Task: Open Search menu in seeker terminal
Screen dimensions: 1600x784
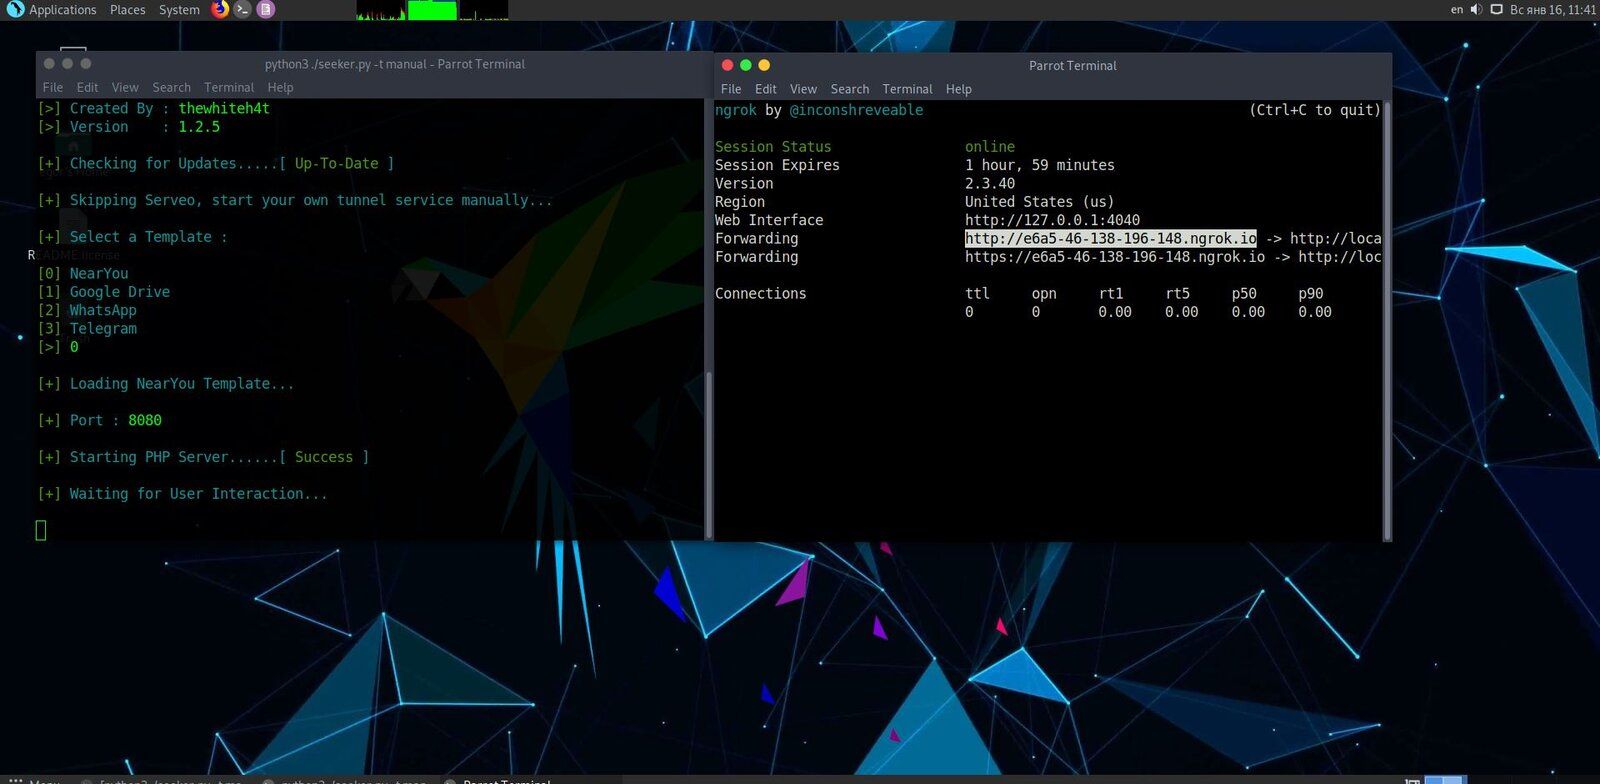Action: tap(171, 88)
